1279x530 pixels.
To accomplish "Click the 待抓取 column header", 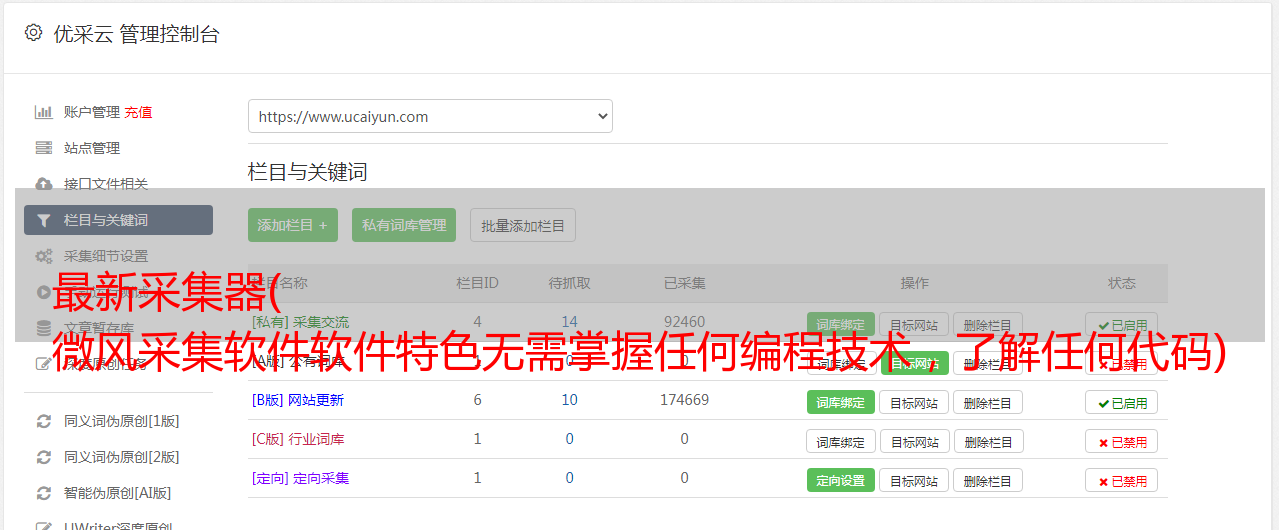I will [570, 283].
